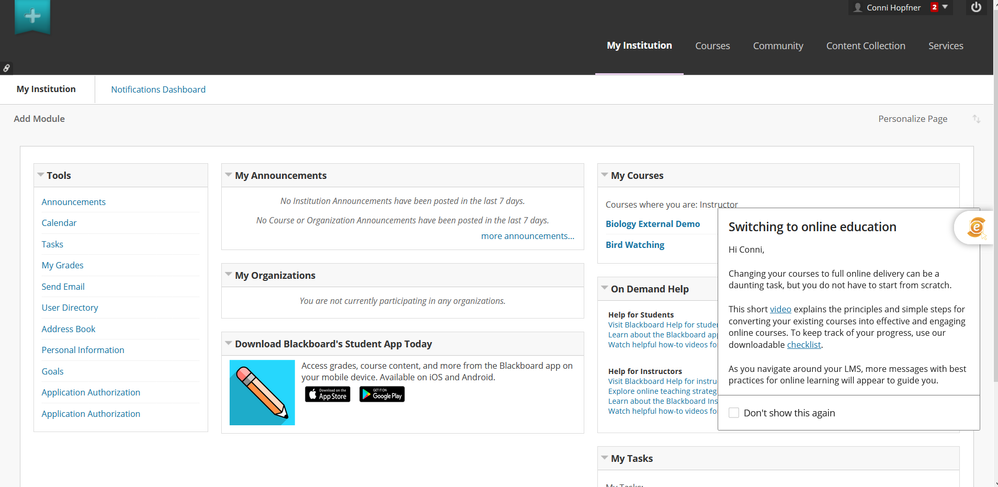Click the power logout icon
This screenshot has width=998, height=487.
pos(976,7)
